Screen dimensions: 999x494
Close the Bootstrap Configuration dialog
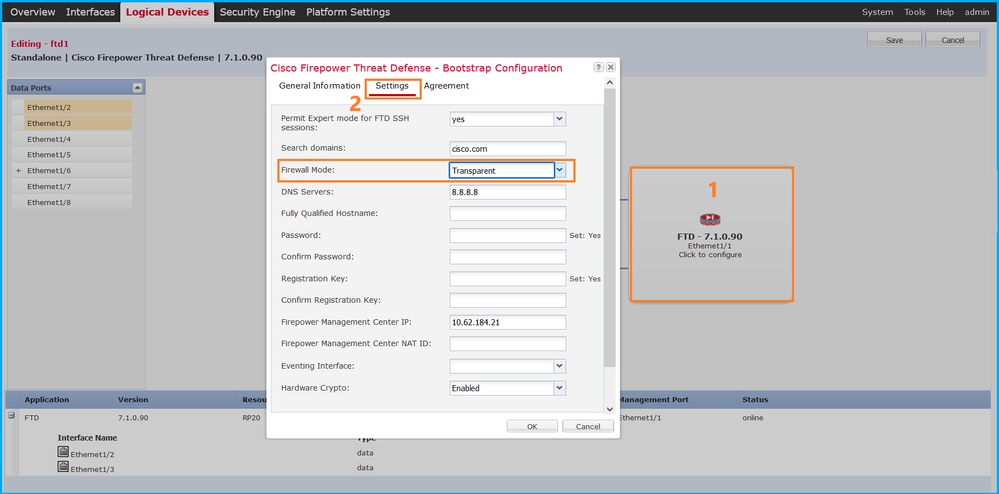coord(610,67)
